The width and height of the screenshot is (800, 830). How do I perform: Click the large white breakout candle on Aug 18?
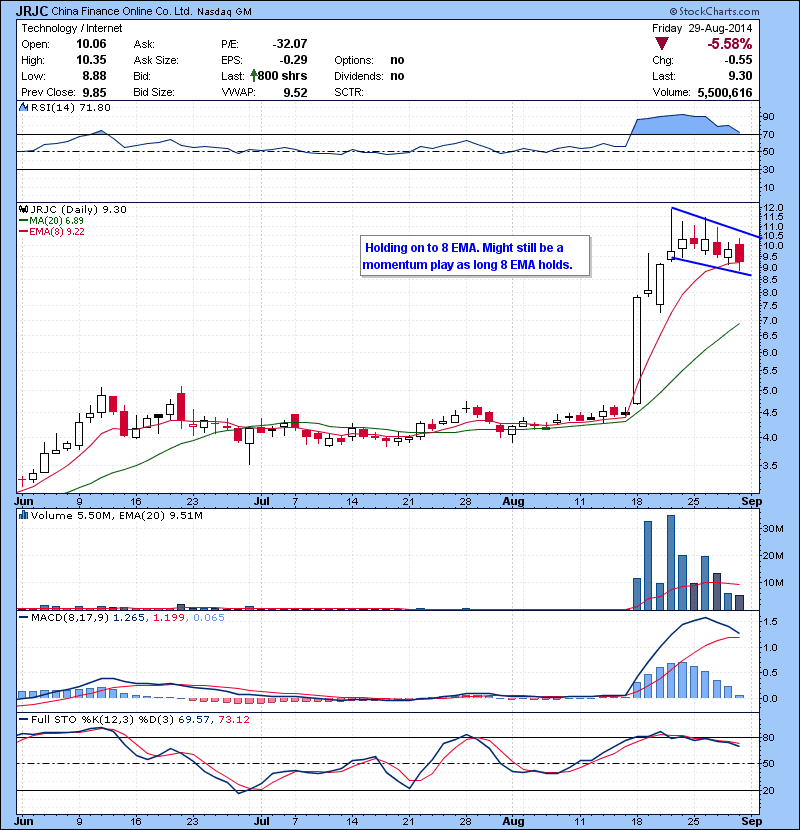coord(637,350)
